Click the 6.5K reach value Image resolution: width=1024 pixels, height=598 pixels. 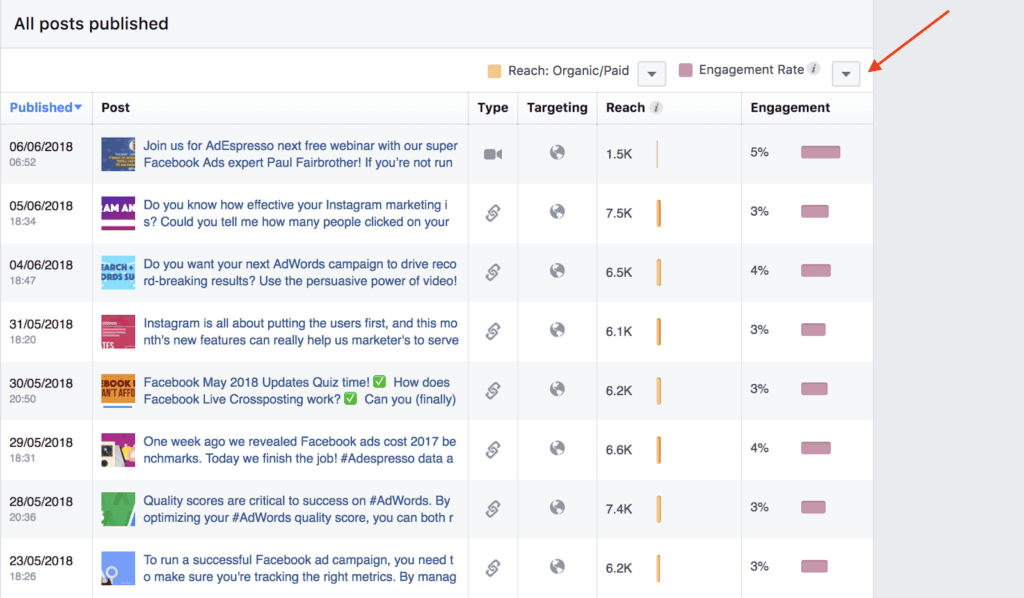click(x=618, y=272)
